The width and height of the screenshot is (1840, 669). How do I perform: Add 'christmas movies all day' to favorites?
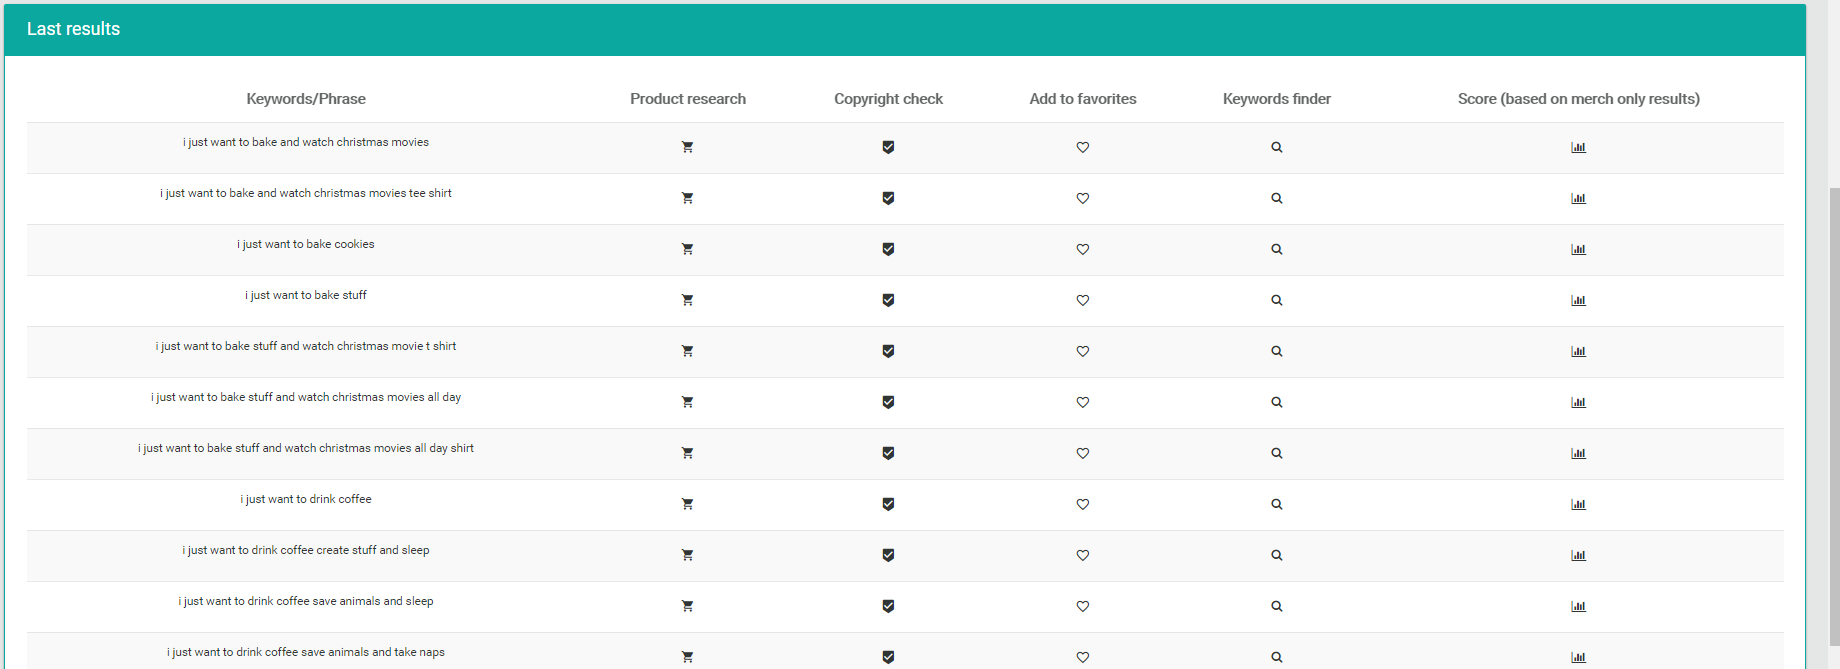pos(1082,402)
